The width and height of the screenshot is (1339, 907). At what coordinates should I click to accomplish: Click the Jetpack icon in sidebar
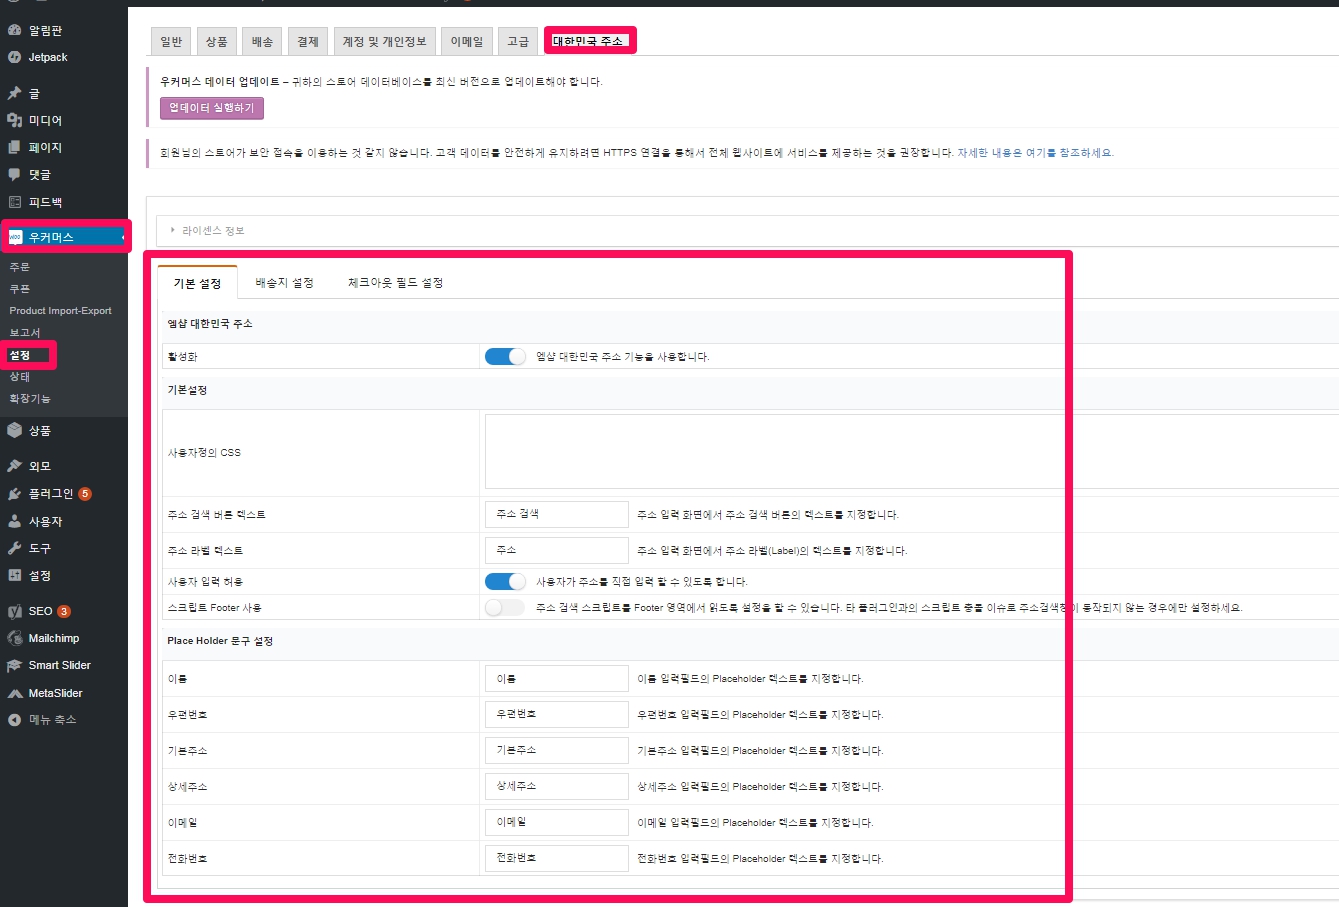(14, 57)
